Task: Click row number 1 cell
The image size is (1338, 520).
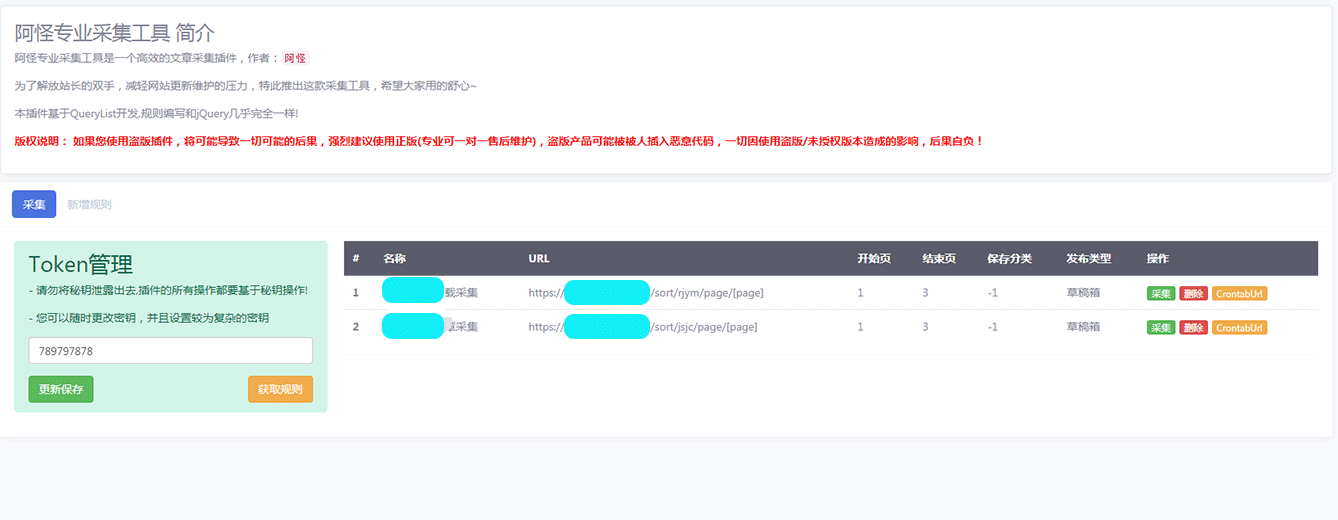Action: tap(356, 293)
